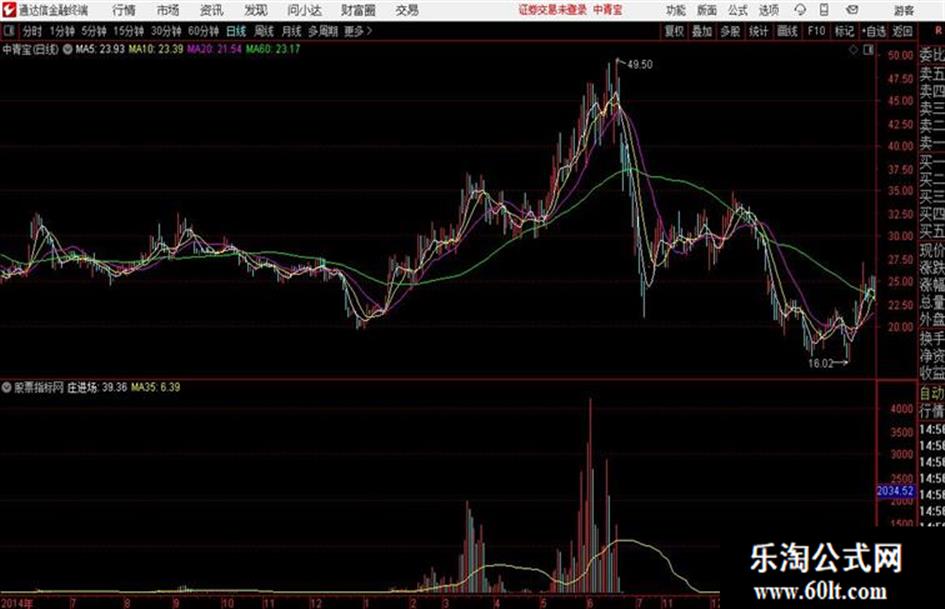Select the 多周期 multi-period tab
Screen dimensions: 945x609
tap(322, 31)
